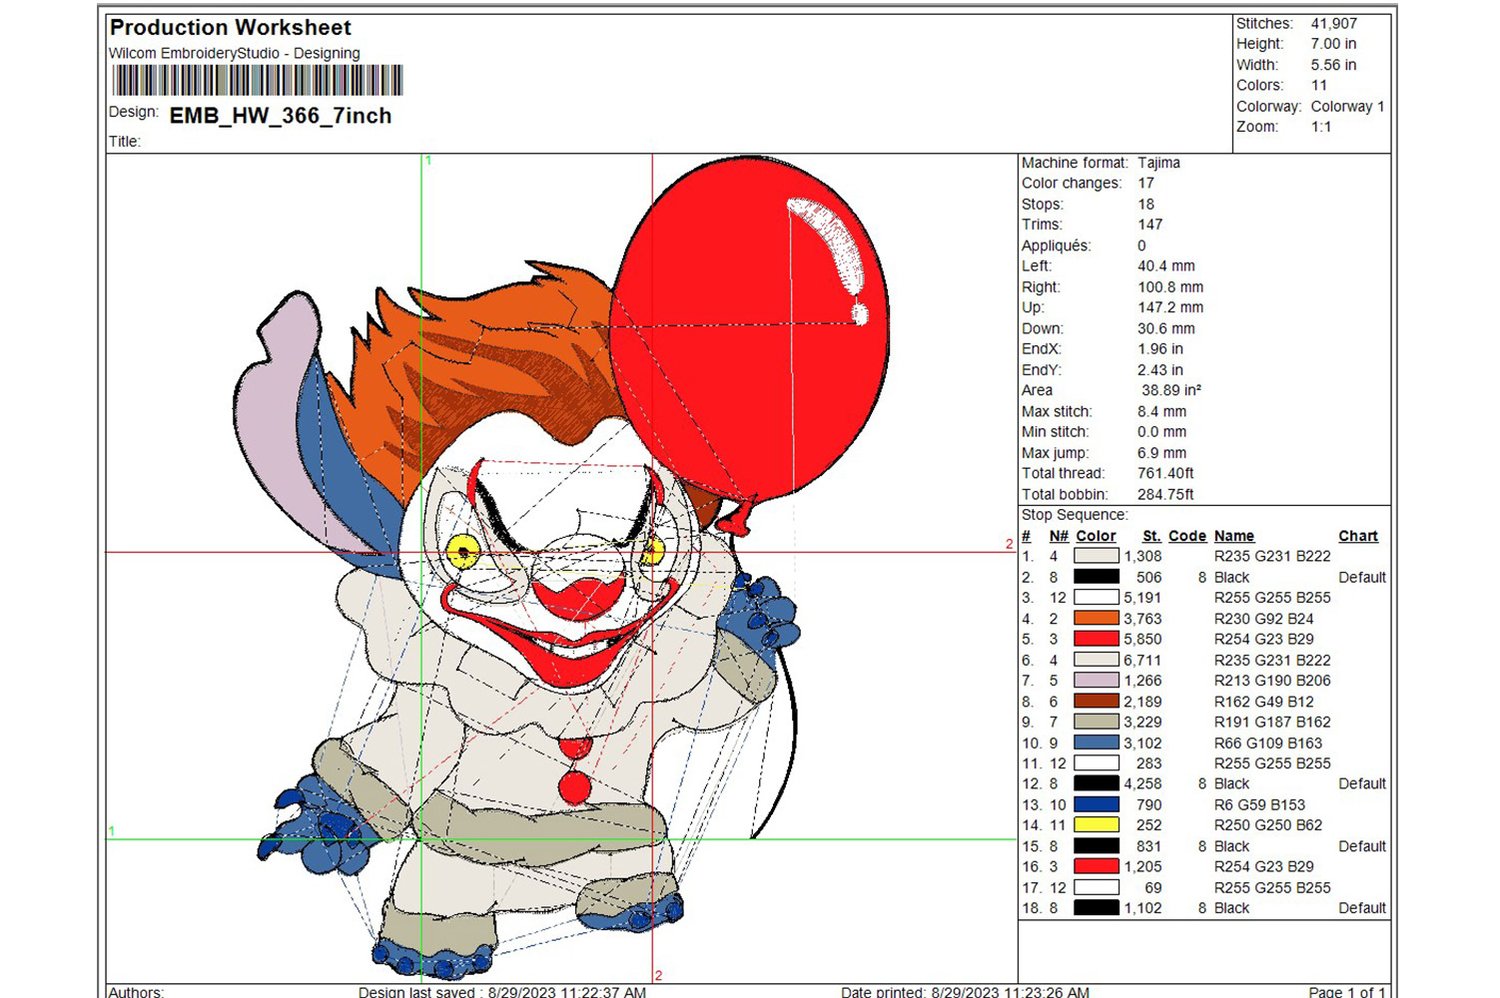Click the width value '5.56 in'
This screenshot has height=998, width=1500.
pos(1333,65)
